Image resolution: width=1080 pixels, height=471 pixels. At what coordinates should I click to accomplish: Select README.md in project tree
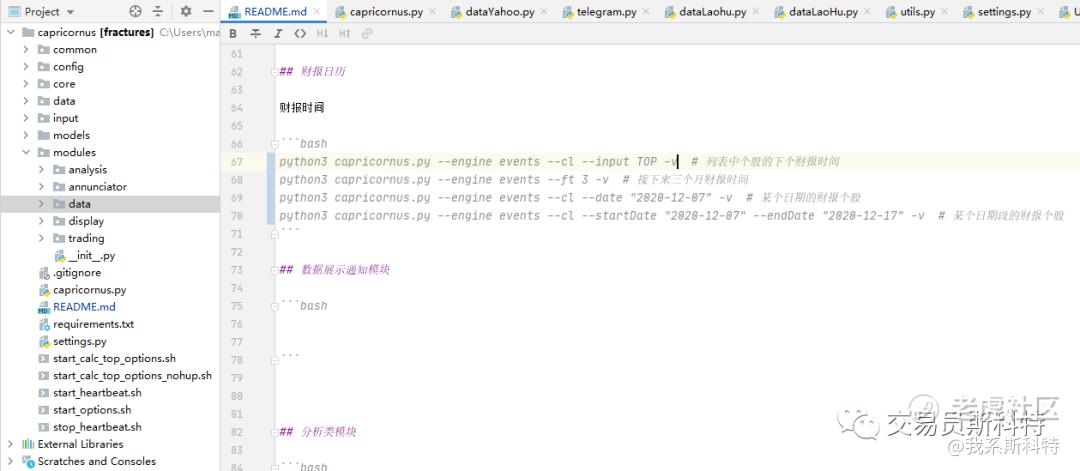click(84, 307)
